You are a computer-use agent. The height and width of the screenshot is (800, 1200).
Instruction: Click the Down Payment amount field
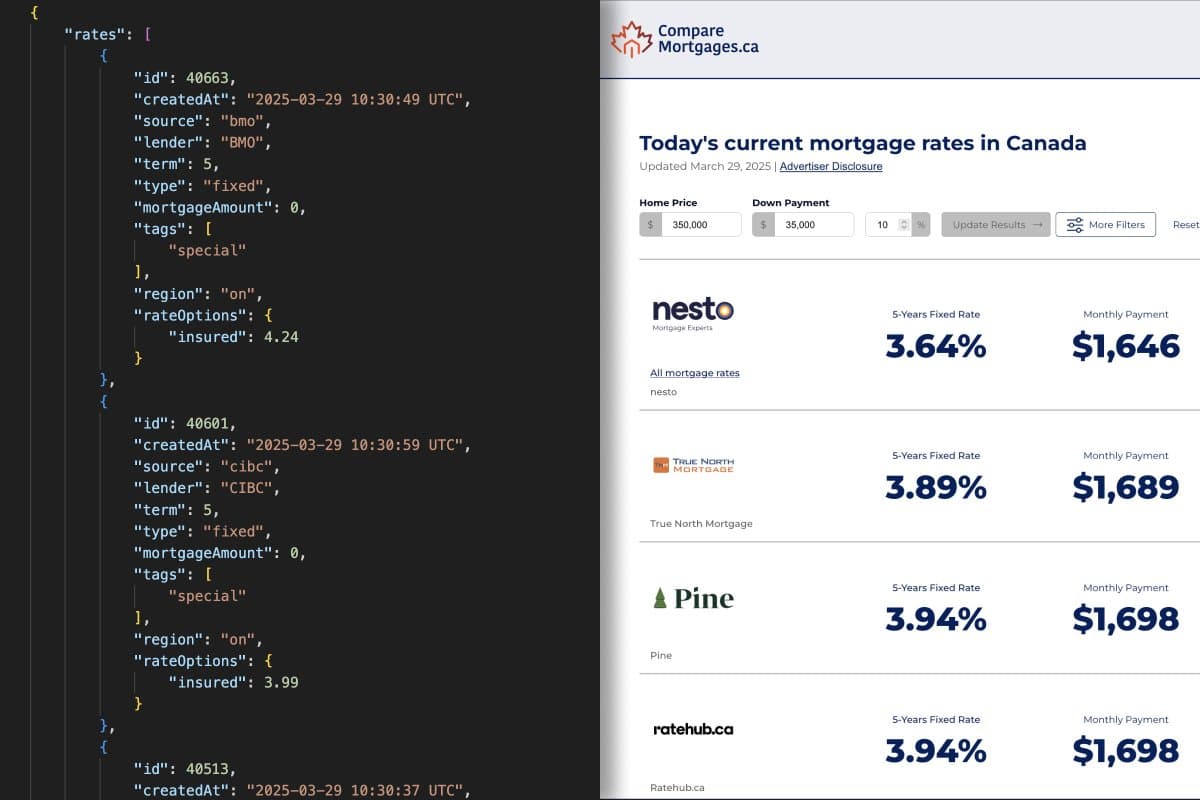[x=813, y=225]
